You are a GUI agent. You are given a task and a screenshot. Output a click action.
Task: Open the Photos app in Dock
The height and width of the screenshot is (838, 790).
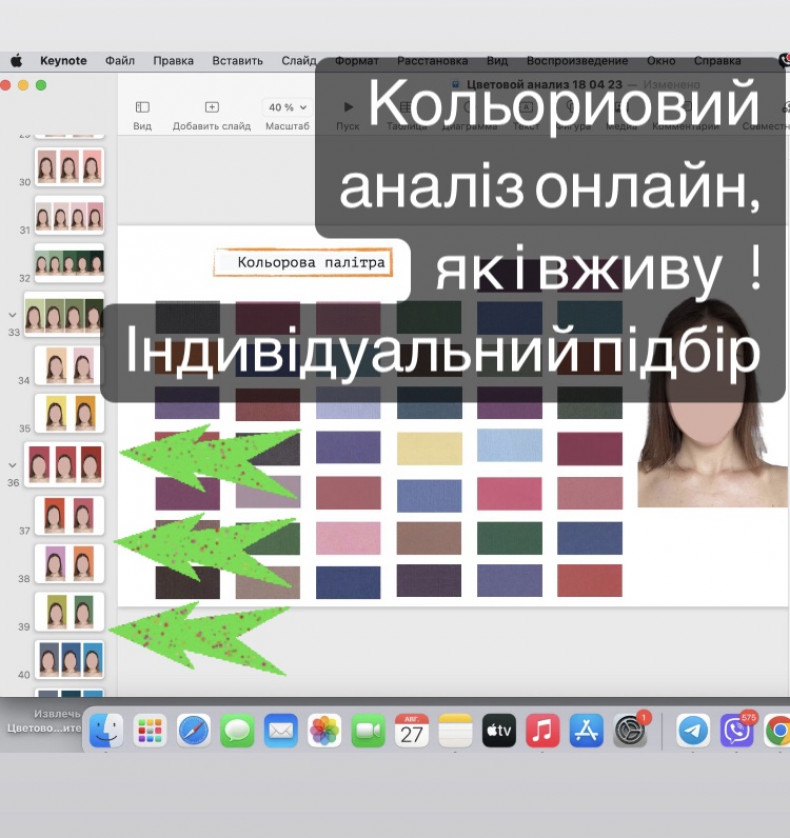click(x=324, y=731)
